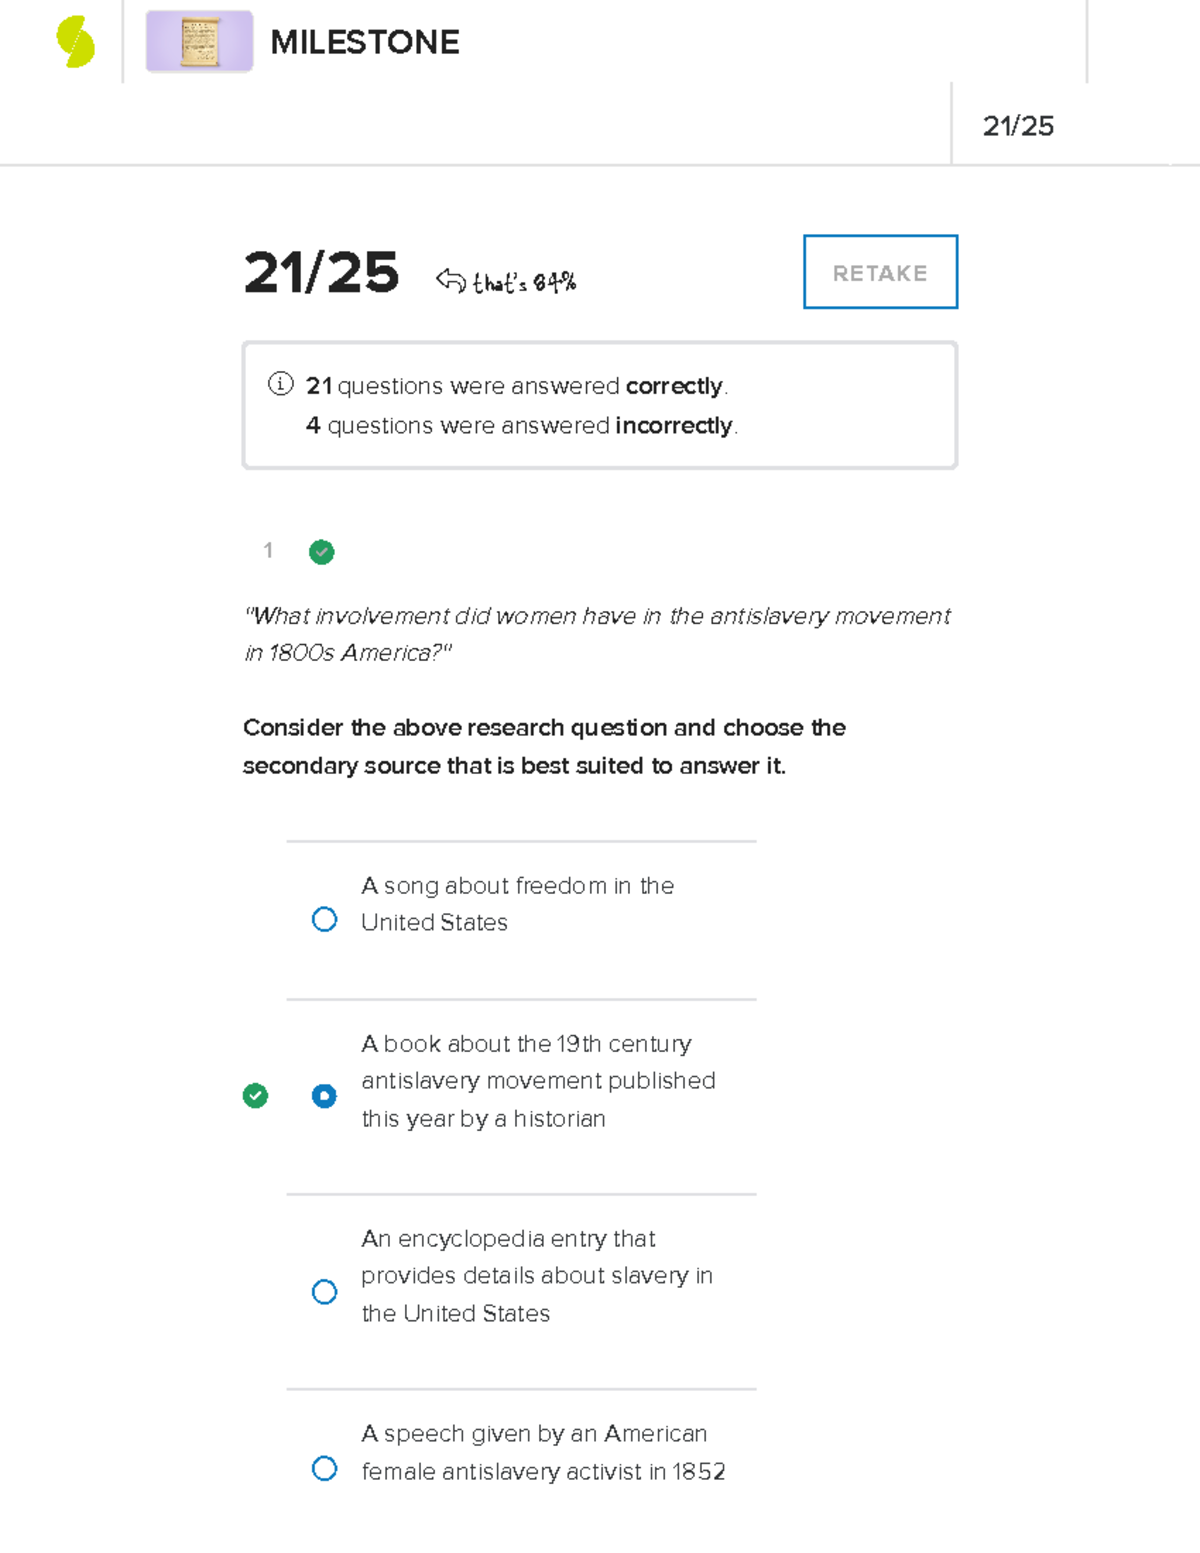Click the question number 1 label

[268, 551]
